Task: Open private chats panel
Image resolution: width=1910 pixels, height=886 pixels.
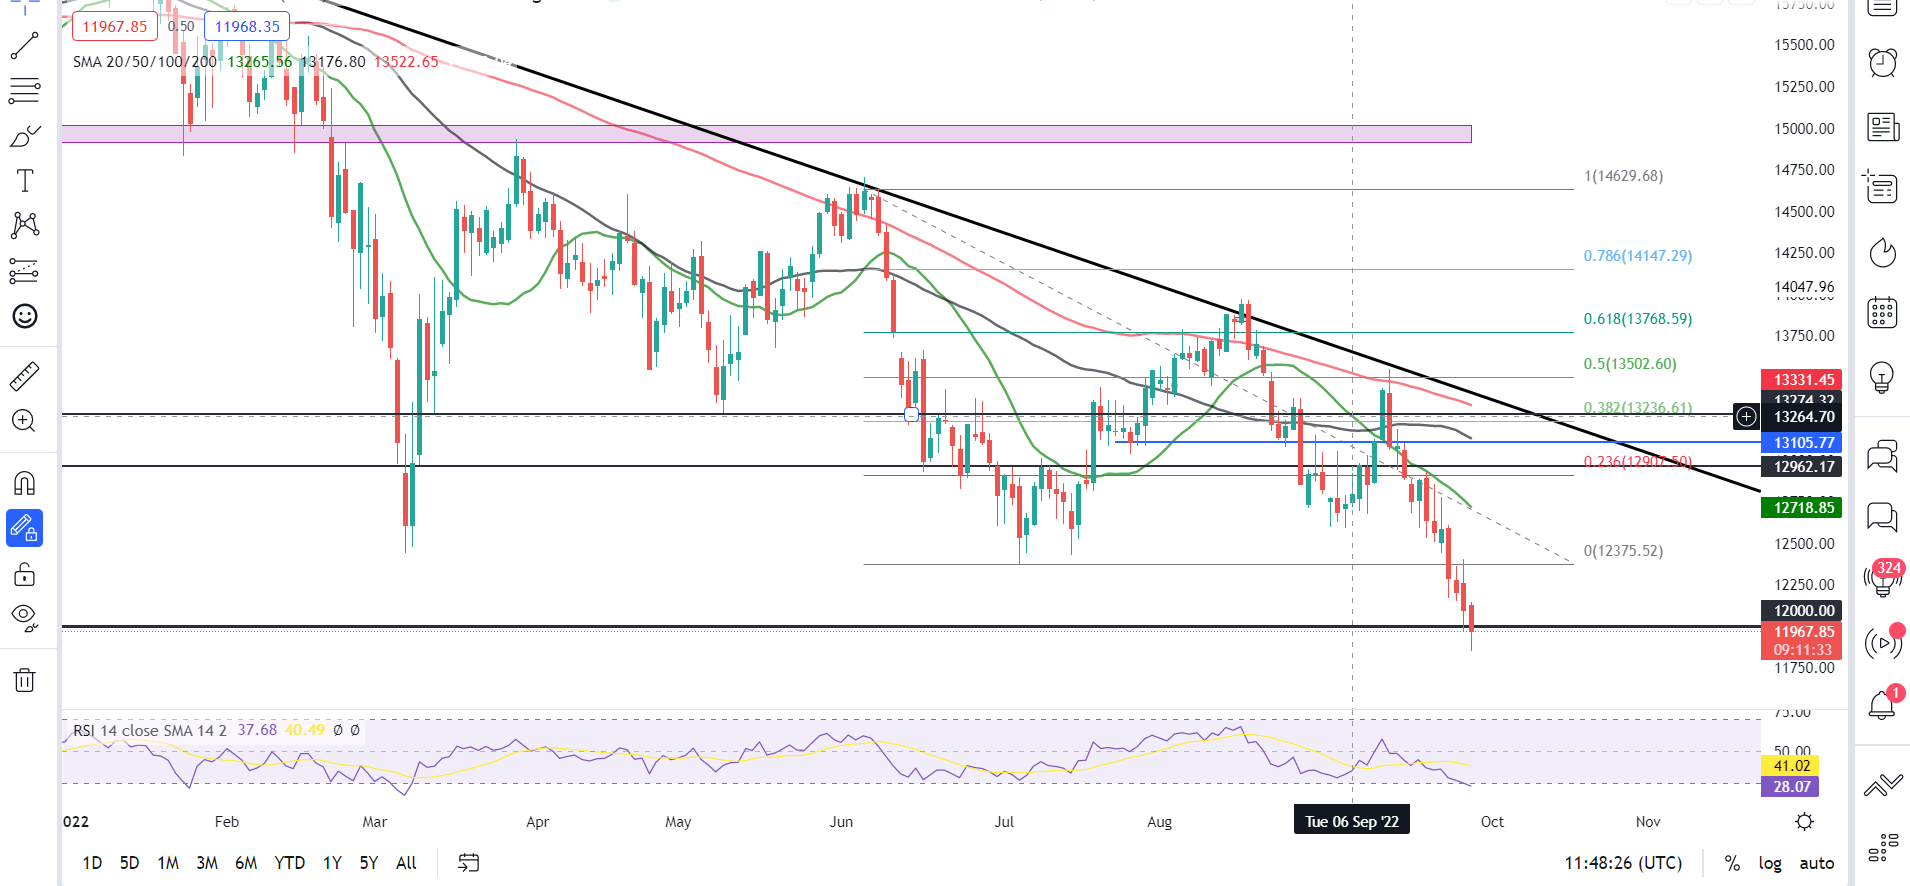Action: click(x=1883, y=517)
